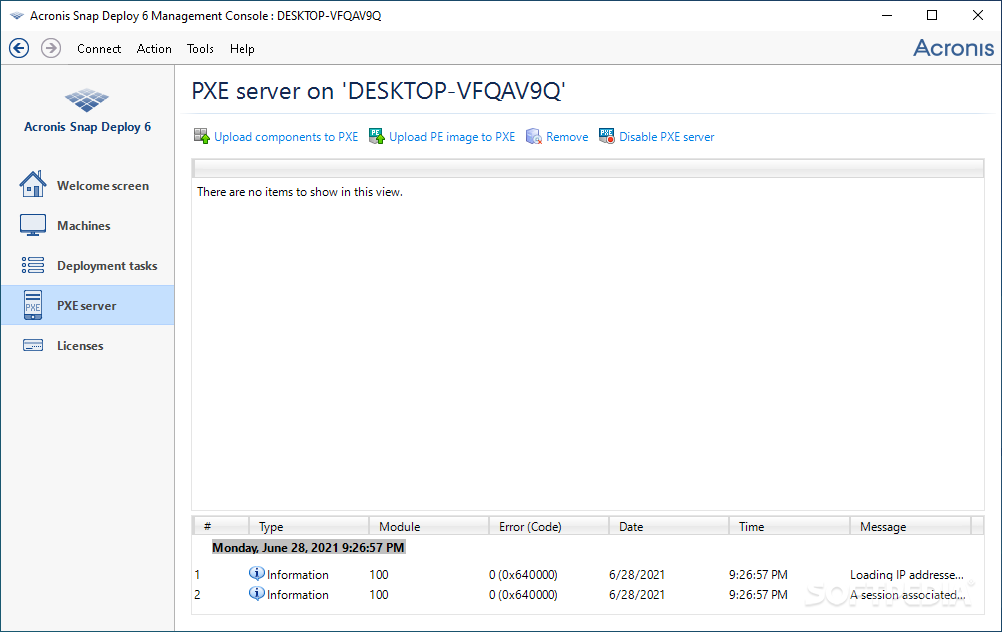Click the Machines monitor icon
Image resolution: width=1002 pixels, height=632 pixels.
click(x=33, y=225)
